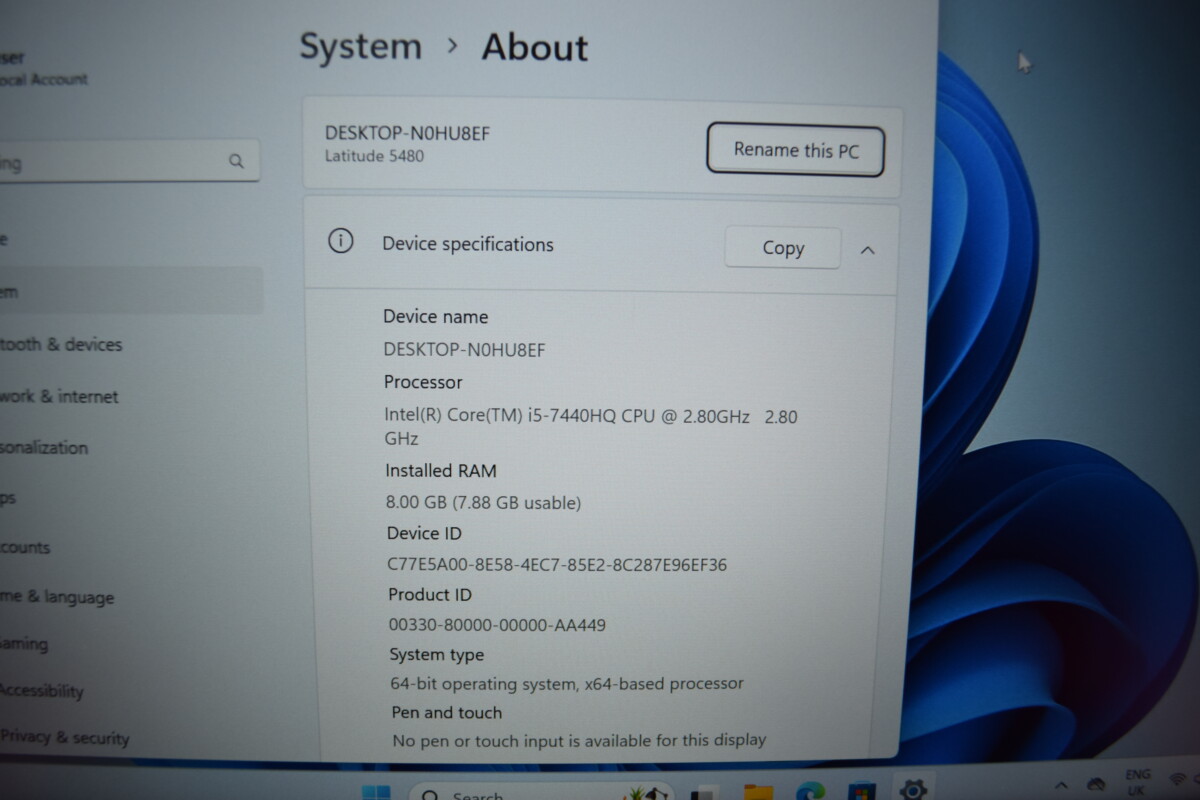This screenshot has width=1200, height=800.
Task: Open Accessibility settings category
Action: (x=42, y=690)
